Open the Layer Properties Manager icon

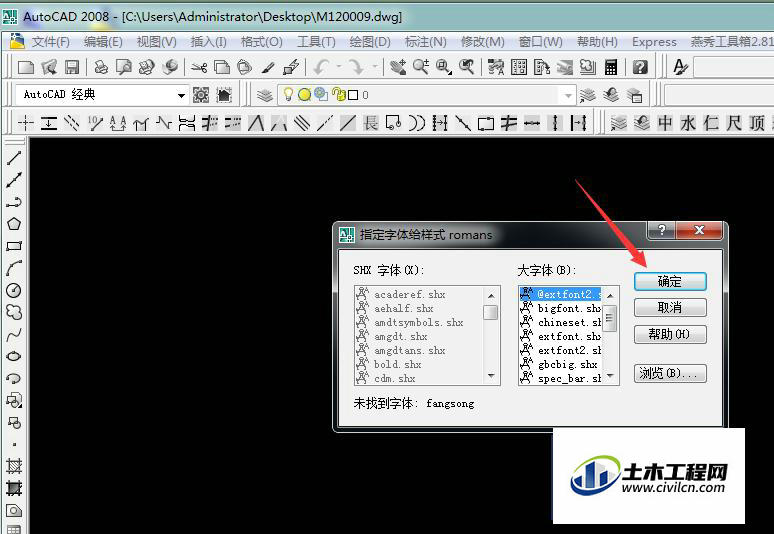[x=265, y=95]
